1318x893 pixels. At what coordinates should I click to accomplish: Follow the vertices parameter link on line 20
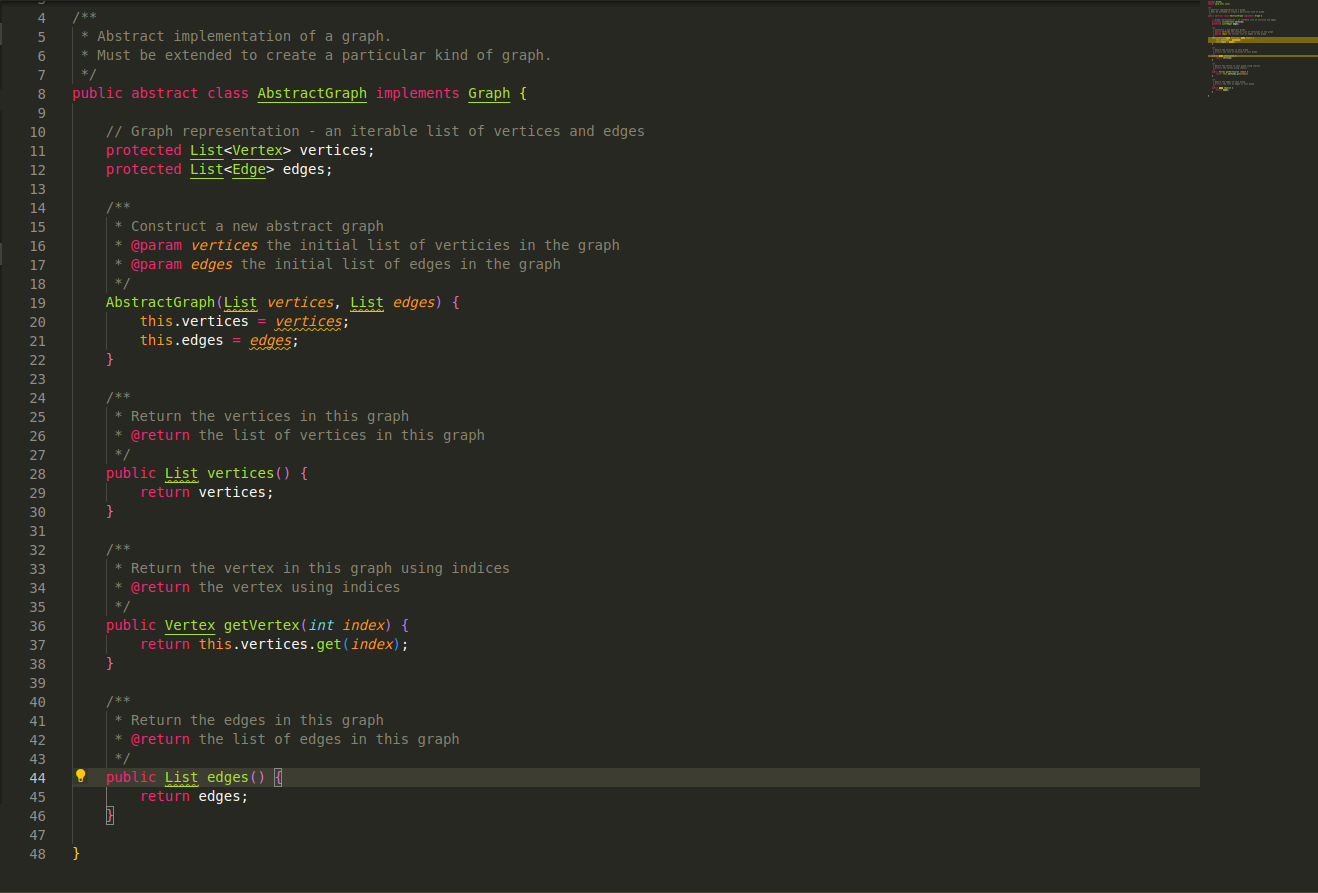[308, 321]
